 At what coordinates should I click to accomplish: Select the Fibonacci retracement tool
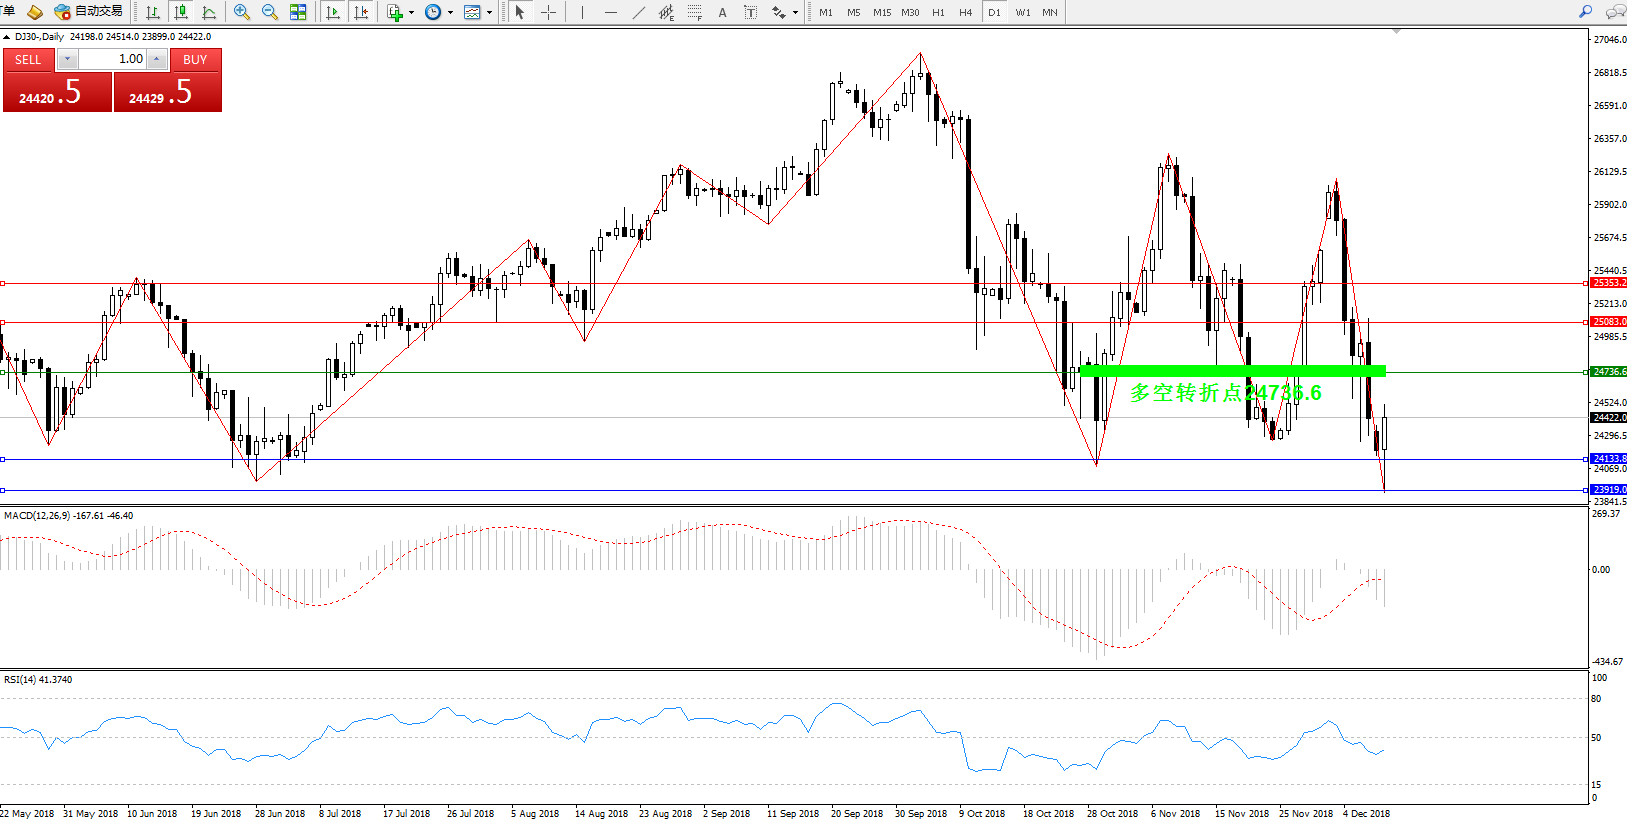click(694, 12)
